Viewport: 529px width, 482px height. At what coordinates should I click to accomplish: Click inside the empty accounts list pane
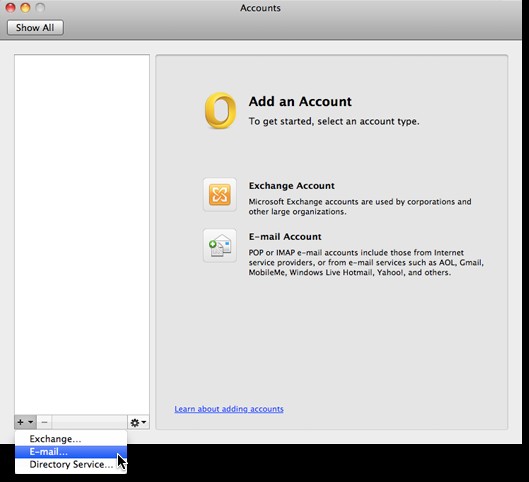point(82,234)
